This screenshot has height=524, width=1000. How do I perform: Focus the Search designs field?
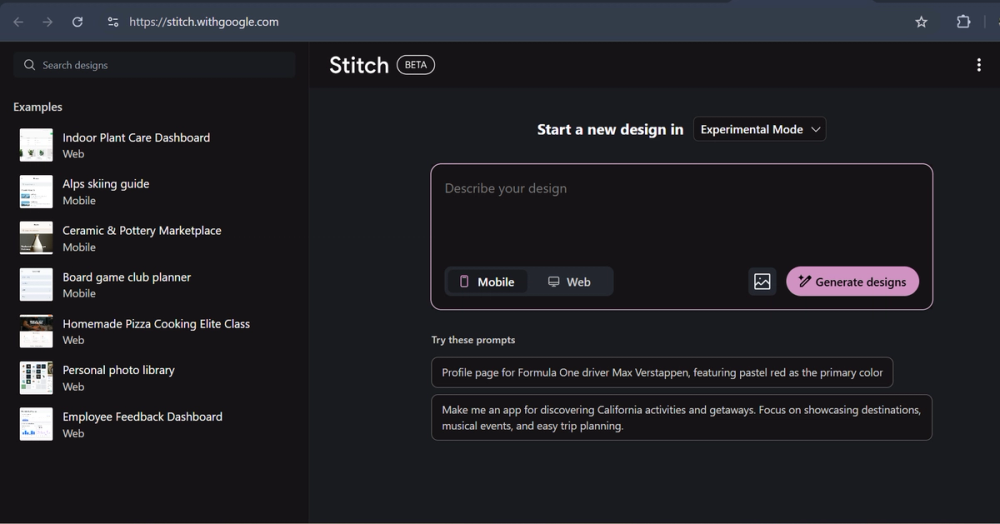click(154, 65)
